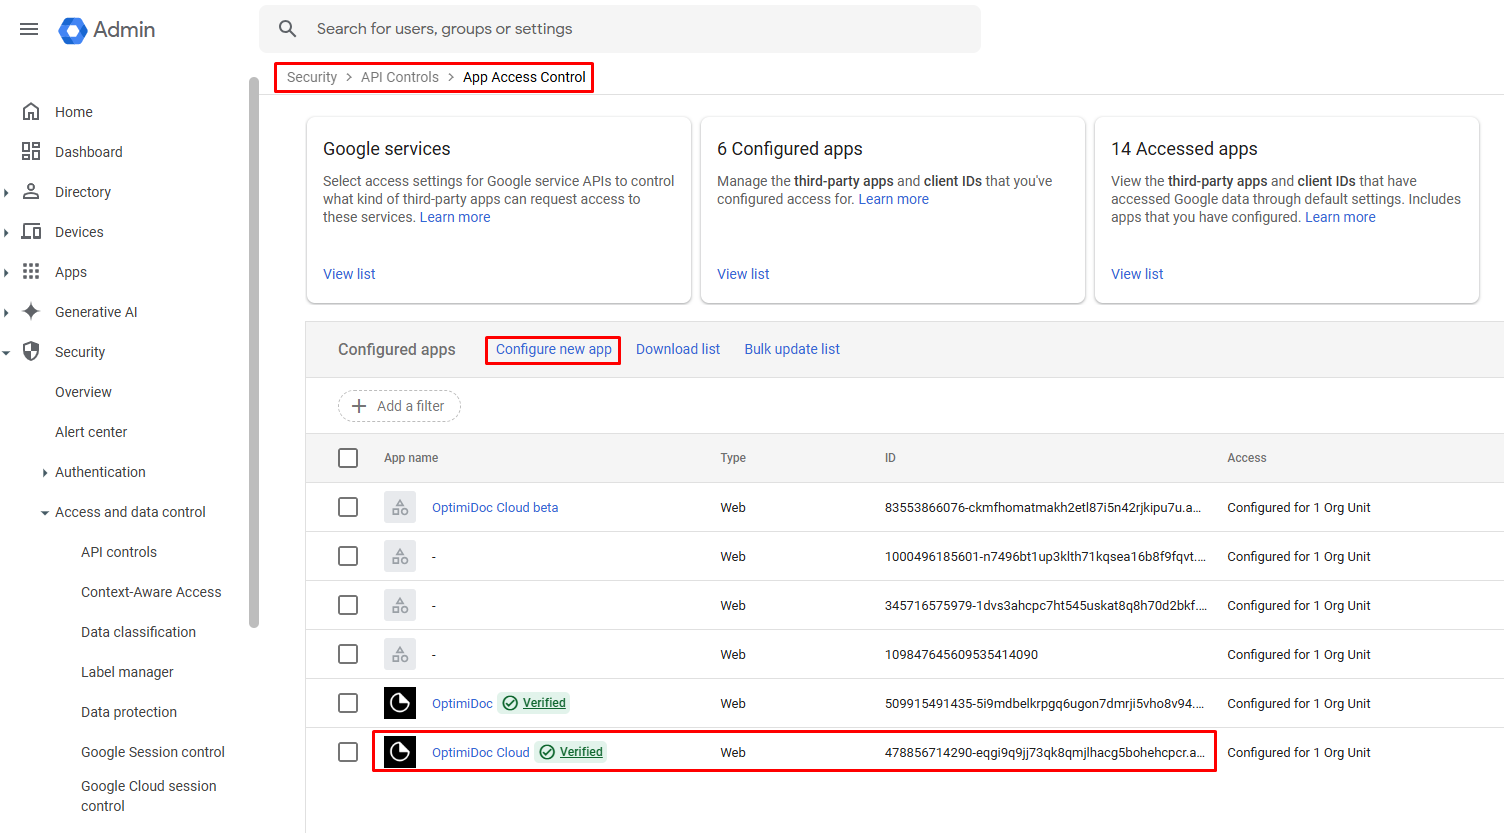Check the OptimiDoc Cloud row checkbox

coord(348,752)
